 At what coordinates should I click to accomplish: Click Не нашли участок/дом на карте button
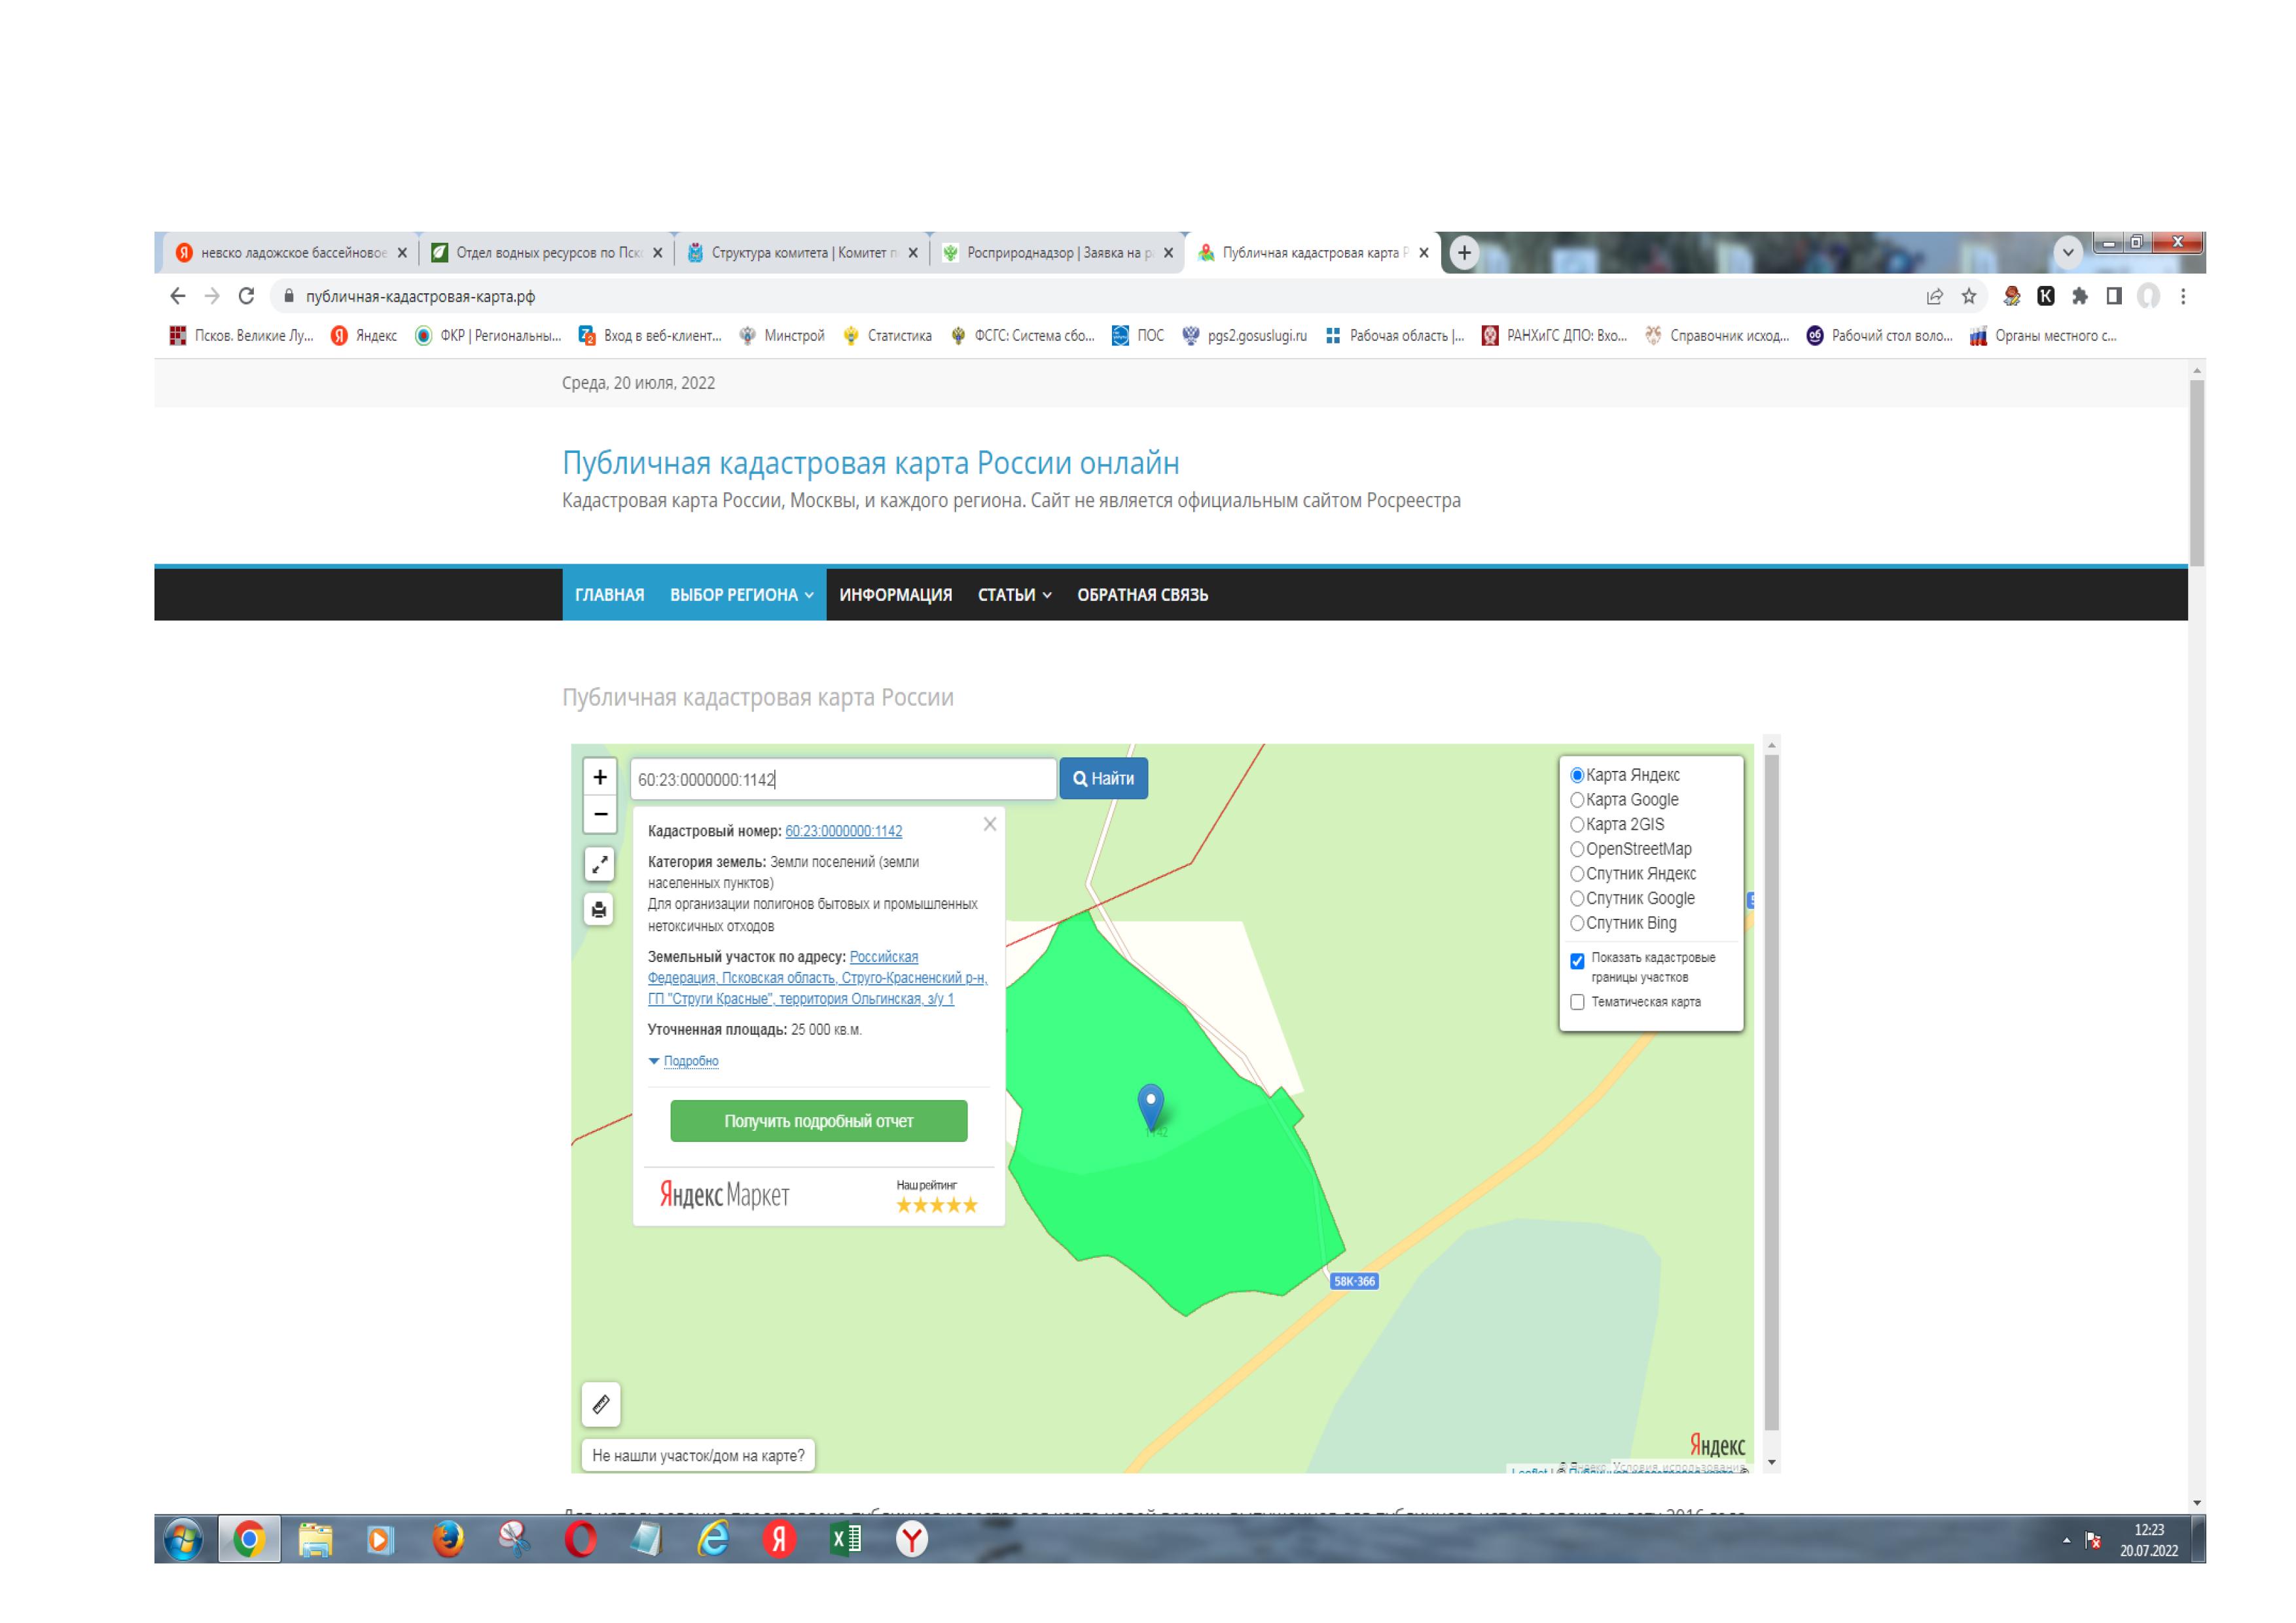(x=699, y=1456)
